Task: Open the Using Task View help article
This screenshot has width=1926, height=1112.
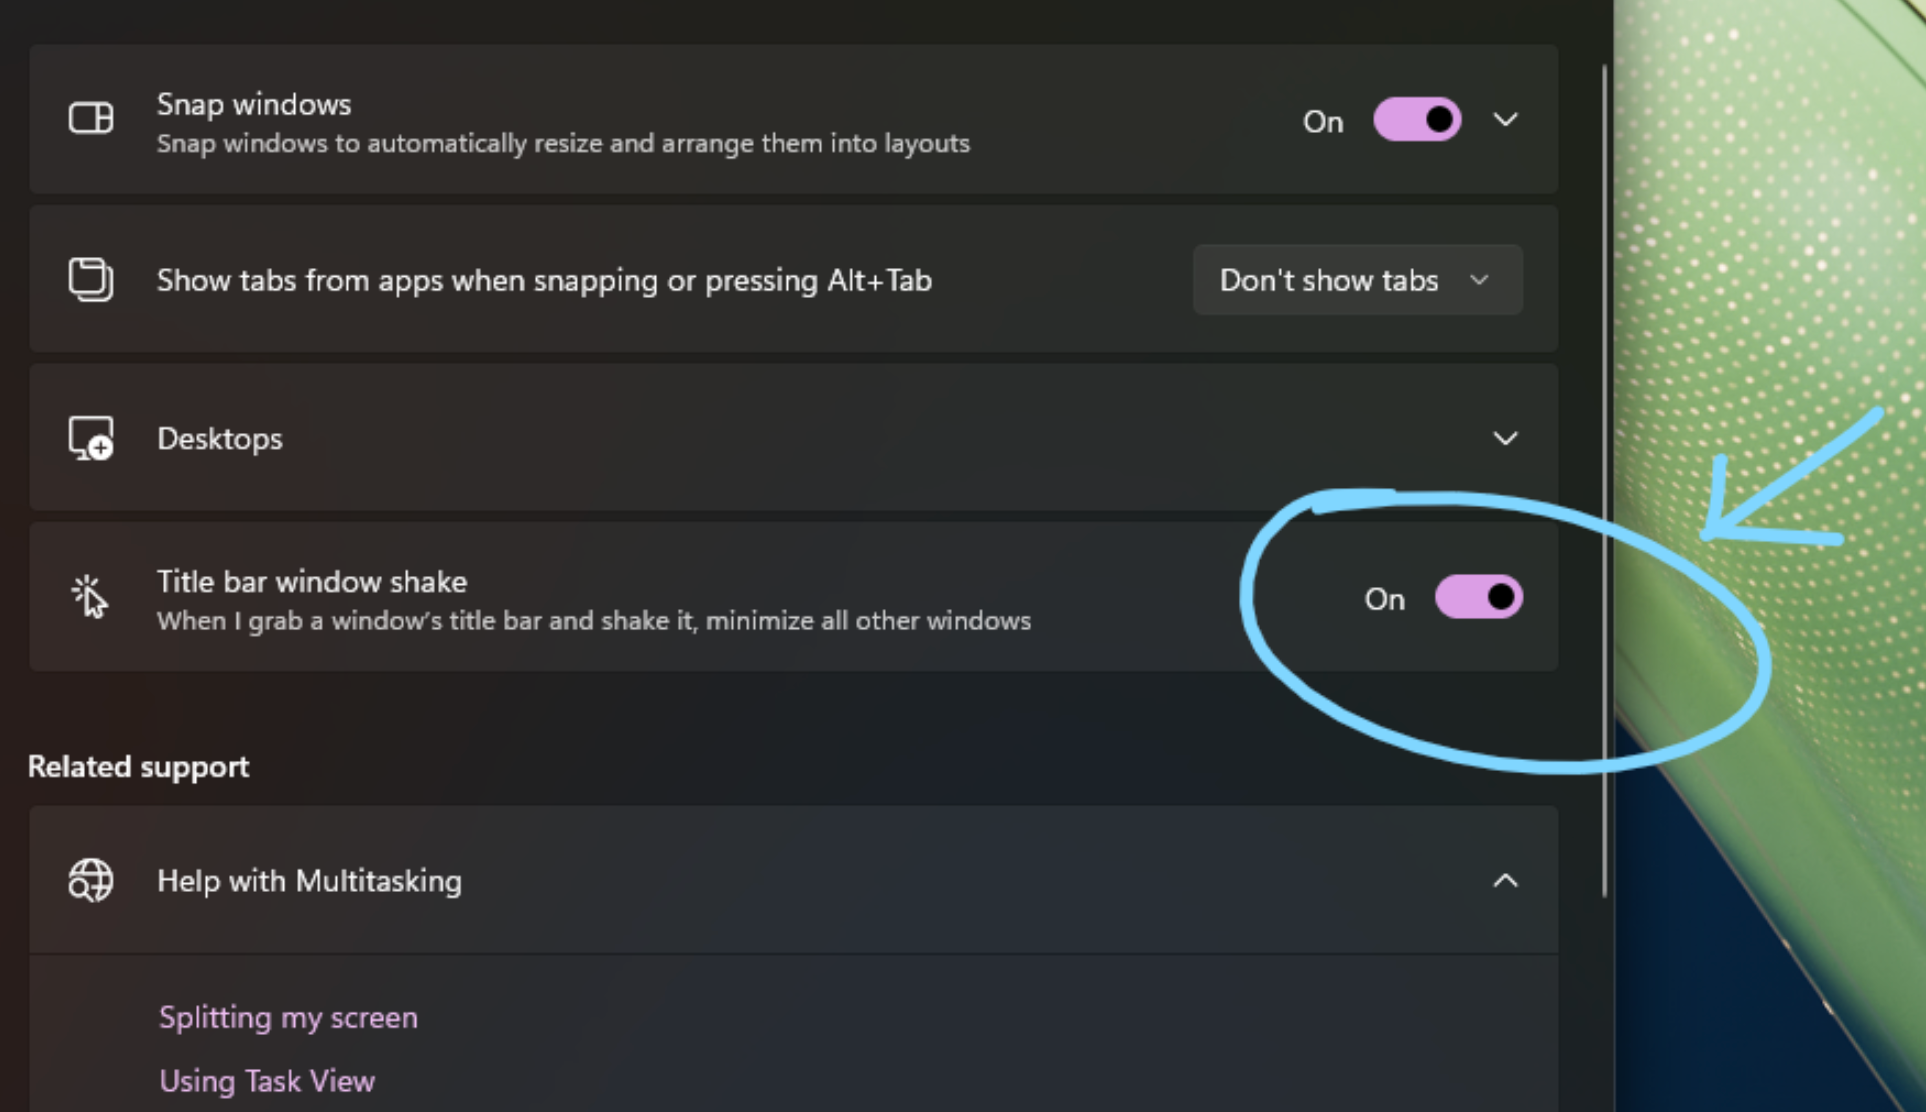Action: click(x=266, y=1081)
